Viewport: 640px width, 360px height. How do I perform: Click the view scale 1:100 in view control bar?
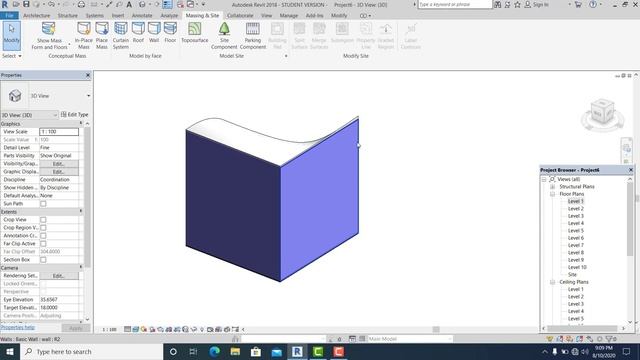(109, 329)
